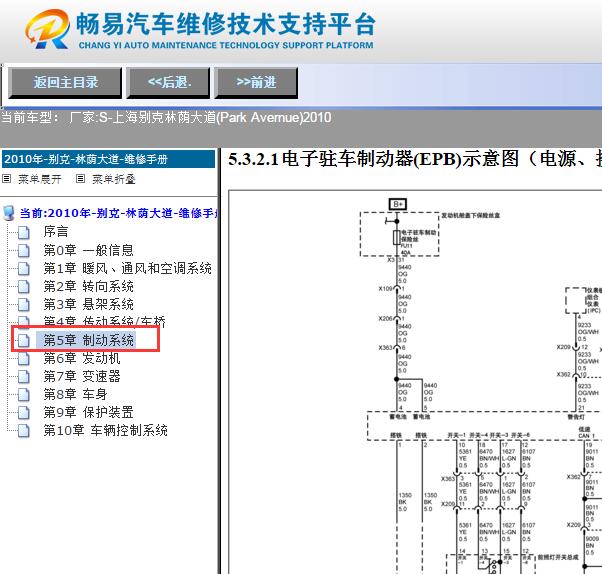Click the page icon next to 第1章

[x=23, y=268]
